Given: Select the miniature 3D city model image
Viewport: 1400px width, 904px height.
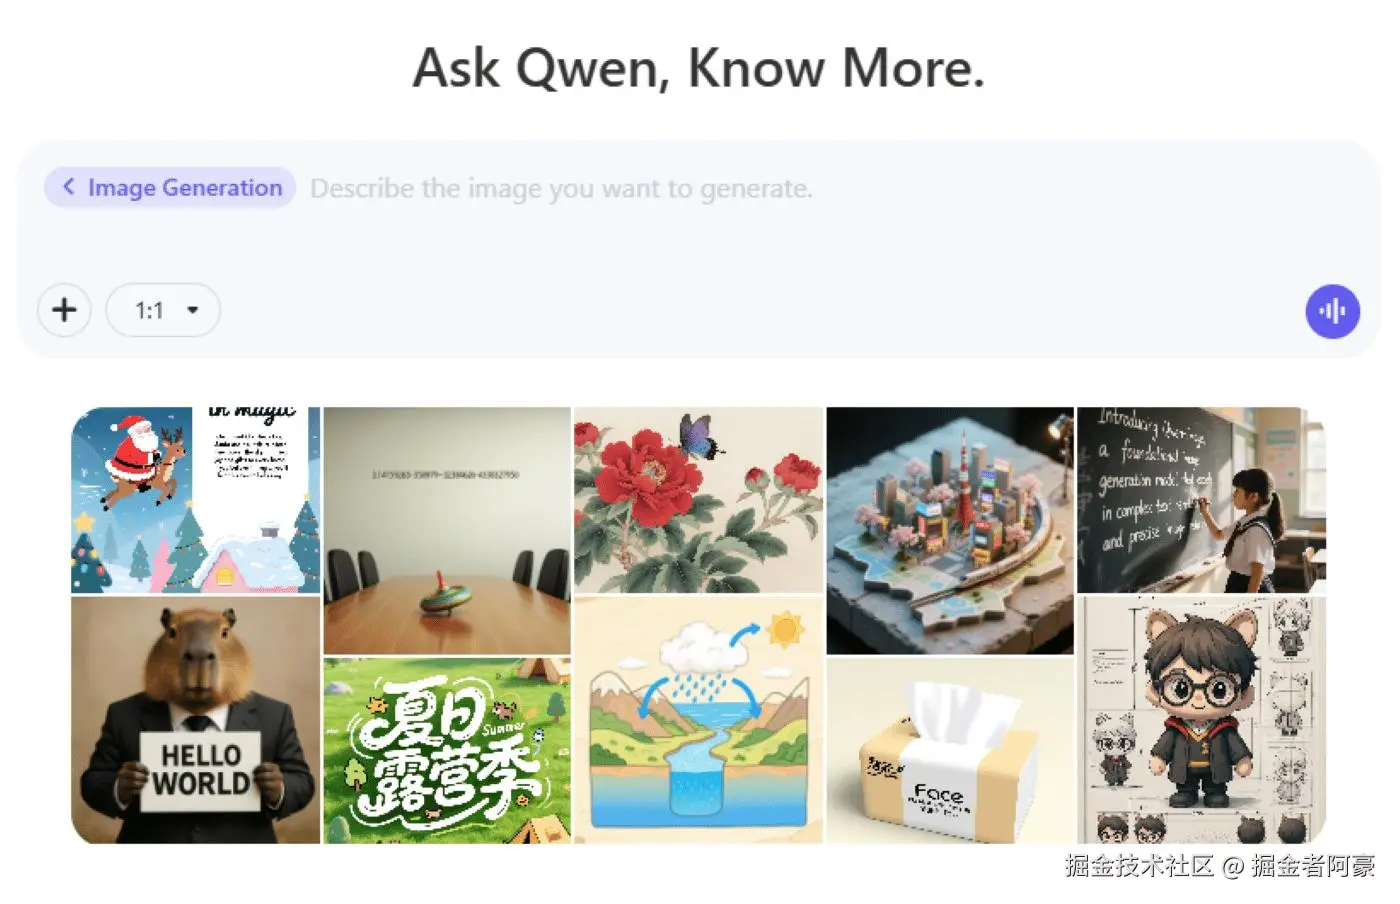Looking at the screenshot, I should pyautogui.click(x=950, y=530).
